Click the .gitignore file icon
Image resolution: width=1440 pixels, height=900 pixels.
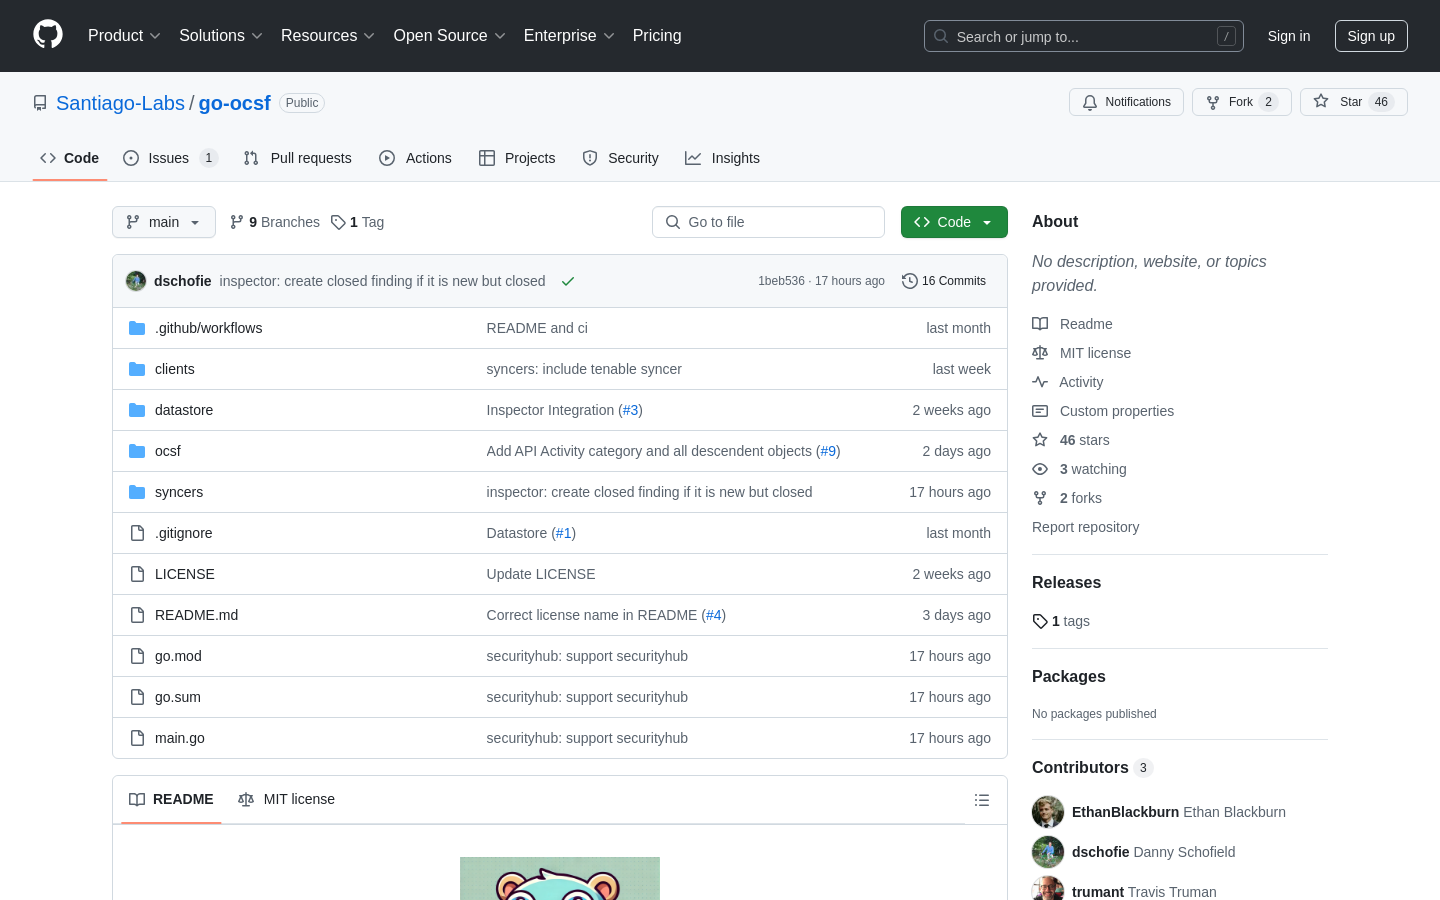pos(137,533)
